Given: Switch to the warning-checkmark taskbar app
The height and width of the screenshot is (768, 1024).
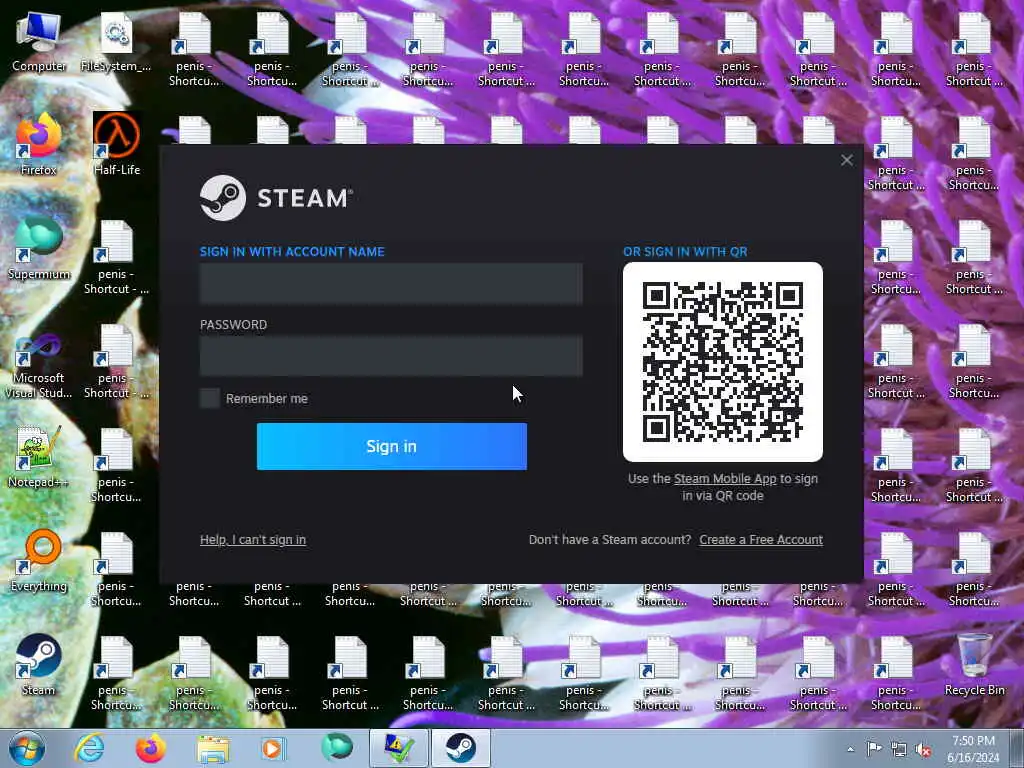Looking at the screenshot, I should 398,748.
